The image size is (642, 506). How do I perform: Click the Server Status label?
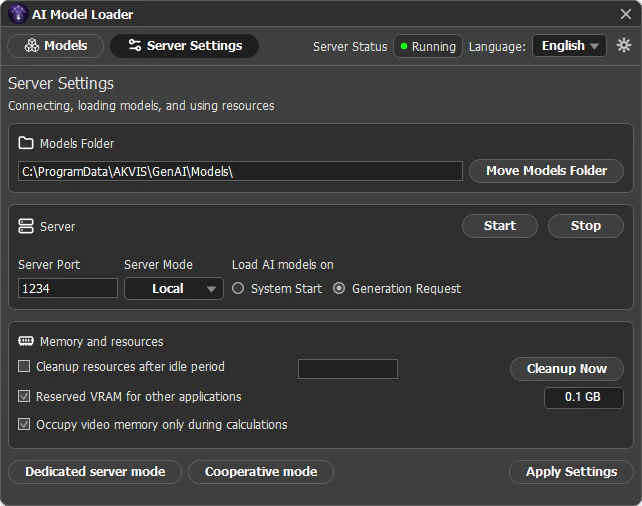pos(350,46)
